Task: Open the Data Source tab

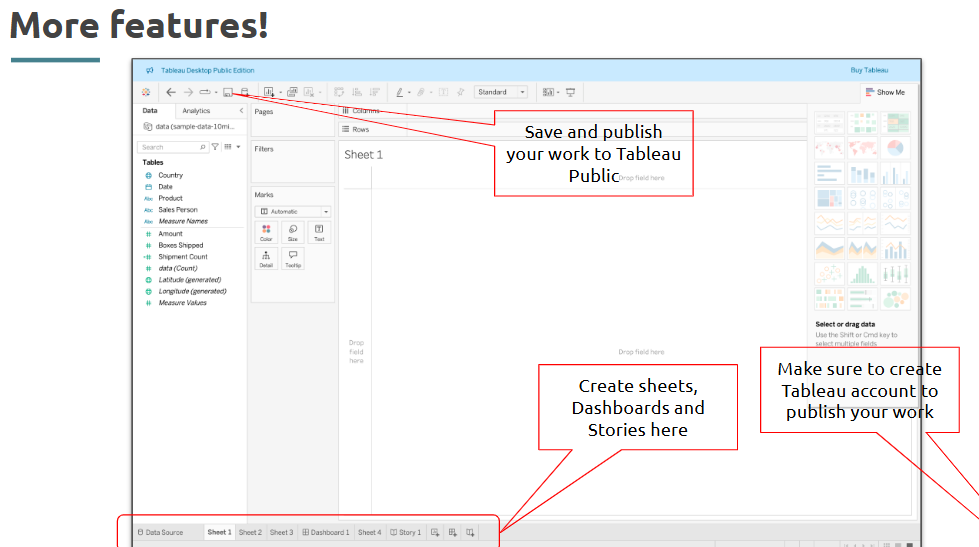Action: (160, 533)
